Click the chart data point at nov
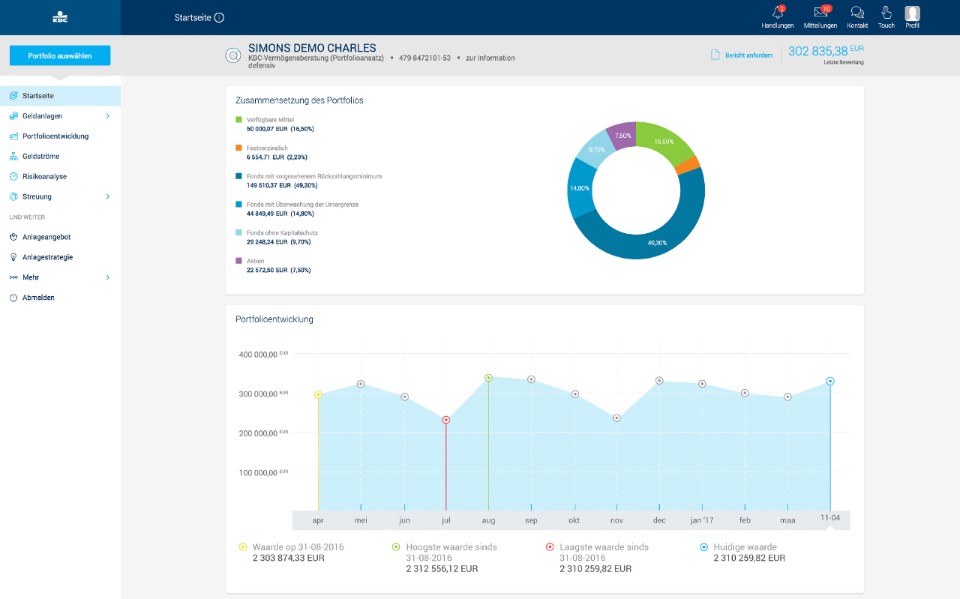960x599 pixels. coord(617,418)
